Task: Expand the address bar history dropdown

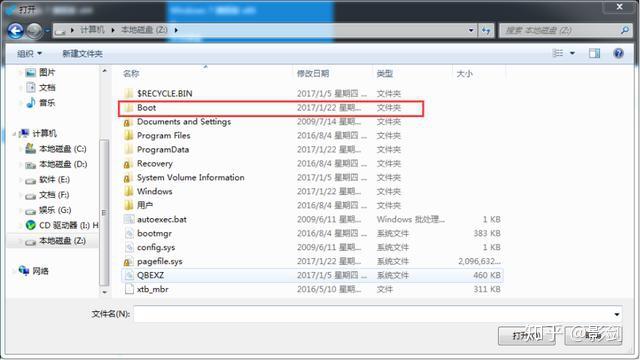Action: pyautogui.click(x=471, y=30)
